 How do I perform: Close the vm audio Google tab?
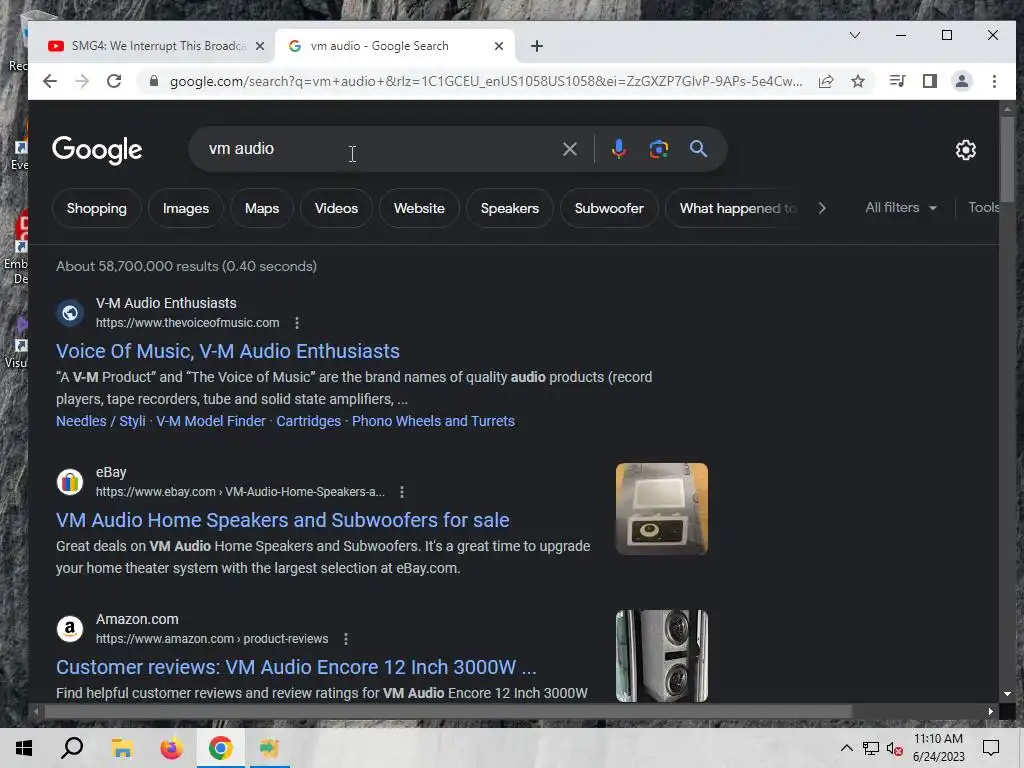tap(498, 46)
